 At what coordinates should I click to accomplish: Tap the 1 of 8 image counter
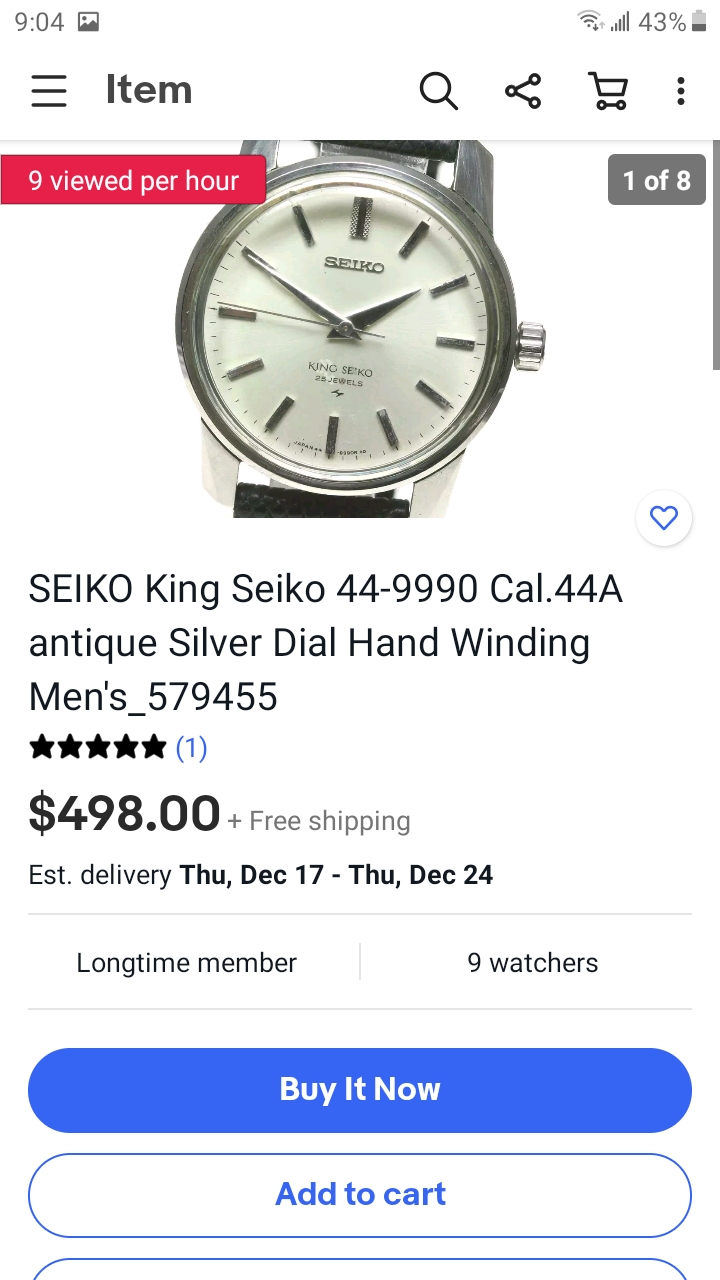pyautogui.click(x=657, y=180)
